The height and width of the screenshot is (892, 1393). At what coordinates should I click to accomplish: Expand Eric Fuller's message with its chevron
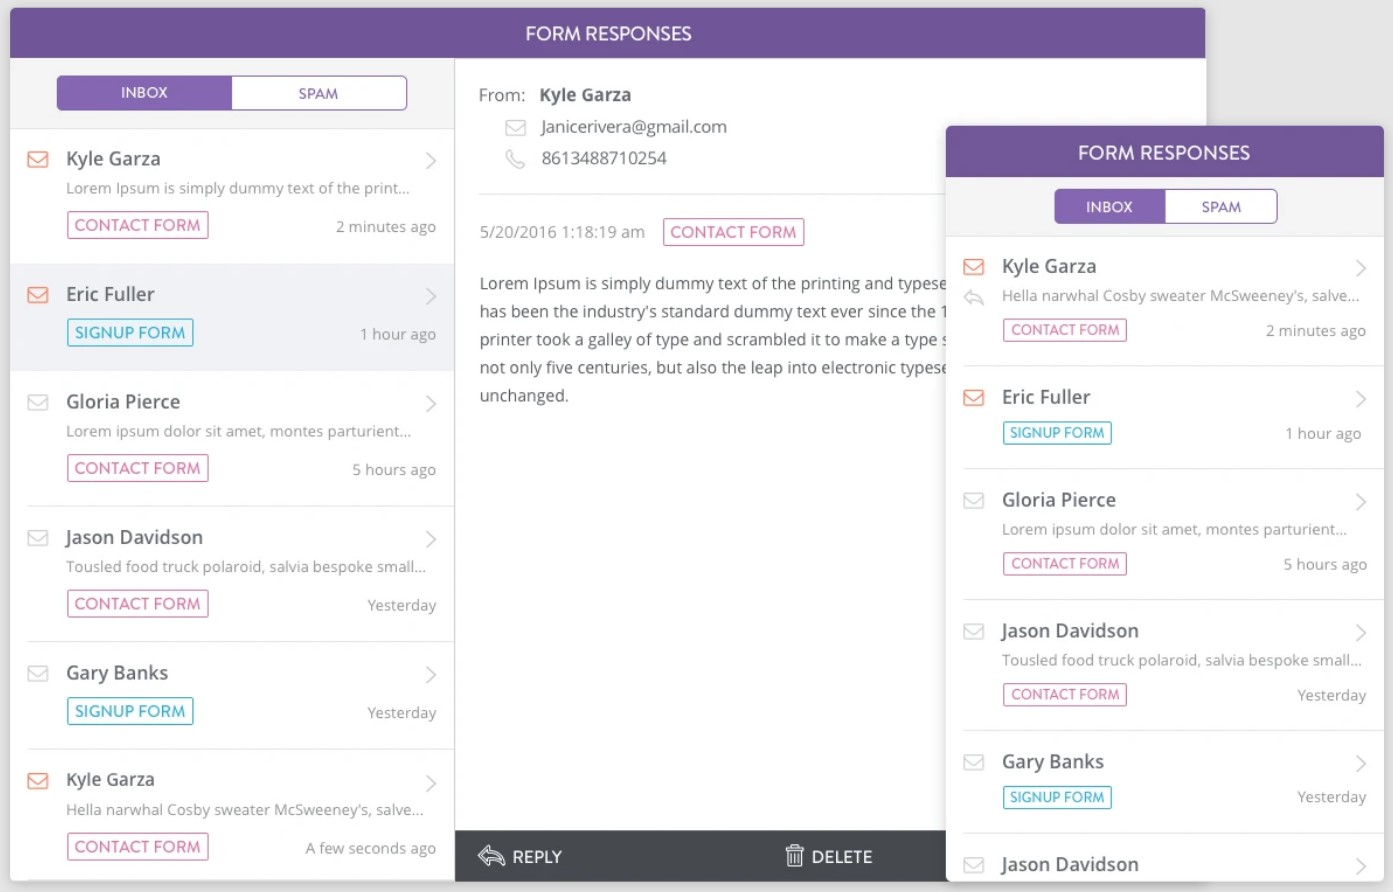click(x=430, y=296)
